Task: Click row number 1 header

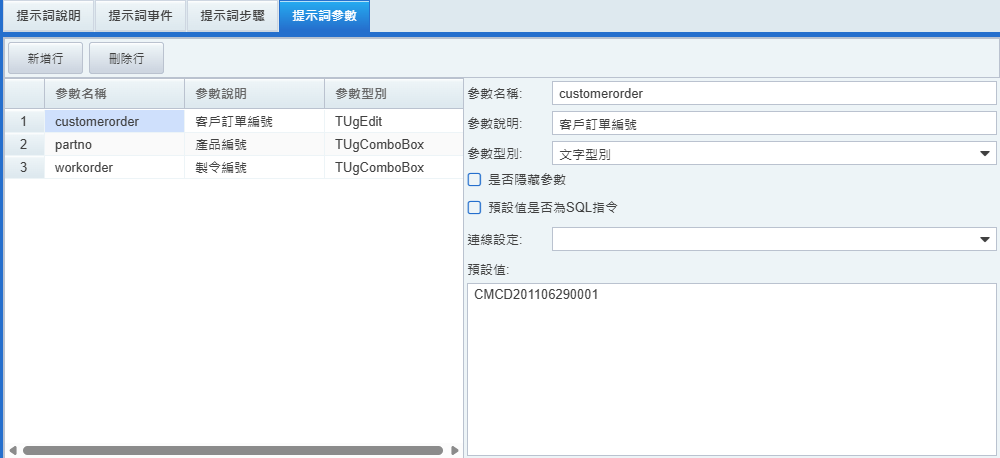Action: pyautogui.click(x=24, y=121)
